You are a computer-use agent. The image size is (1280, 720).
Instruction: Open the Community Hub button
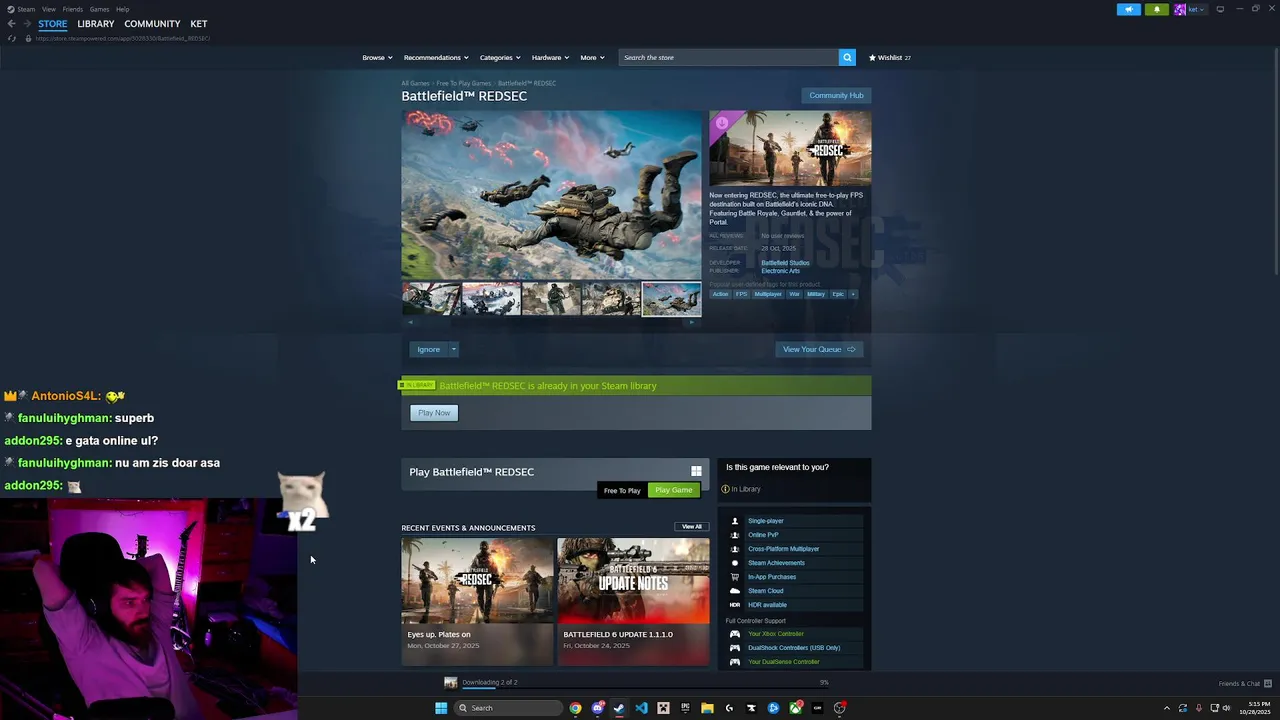pos(836,95)
